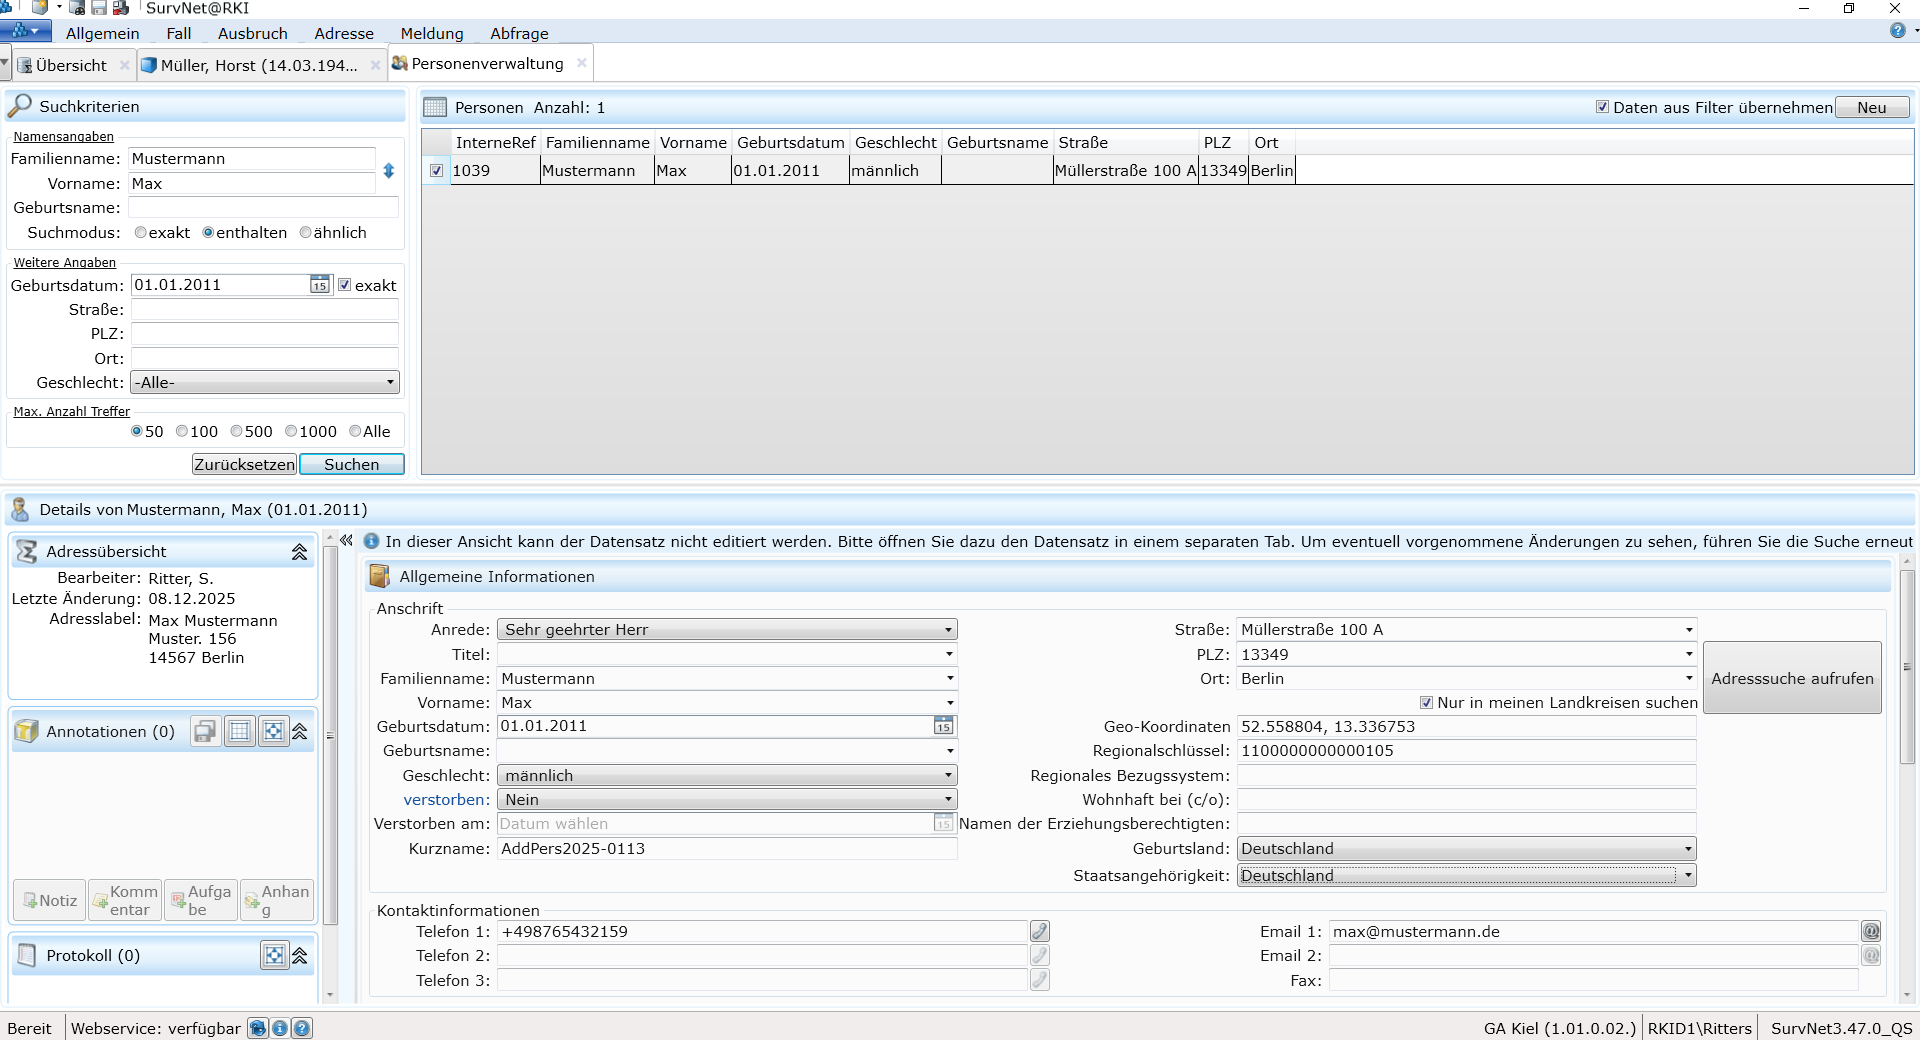Click the email icon beside Email 1
Viewport: 1920px width, 1040px height.
coord(1870,931)
